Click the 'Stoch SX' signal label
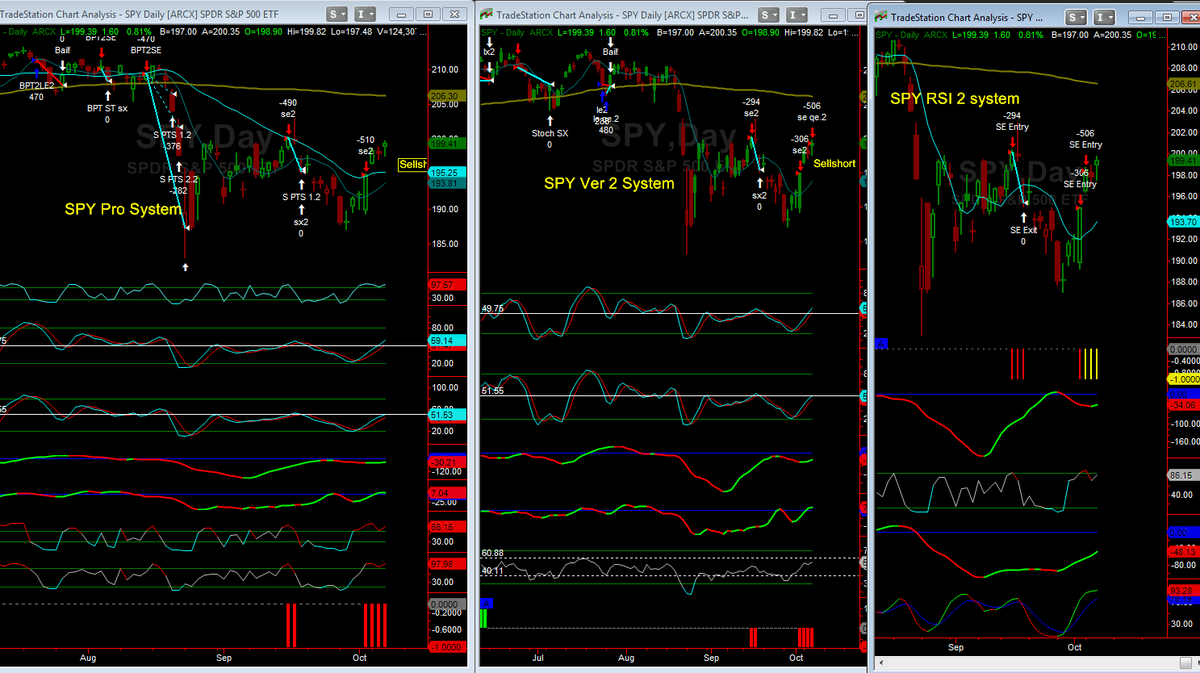Image resolution: width=1200 pixels, height=673 pixels. [x=550, y=132]
